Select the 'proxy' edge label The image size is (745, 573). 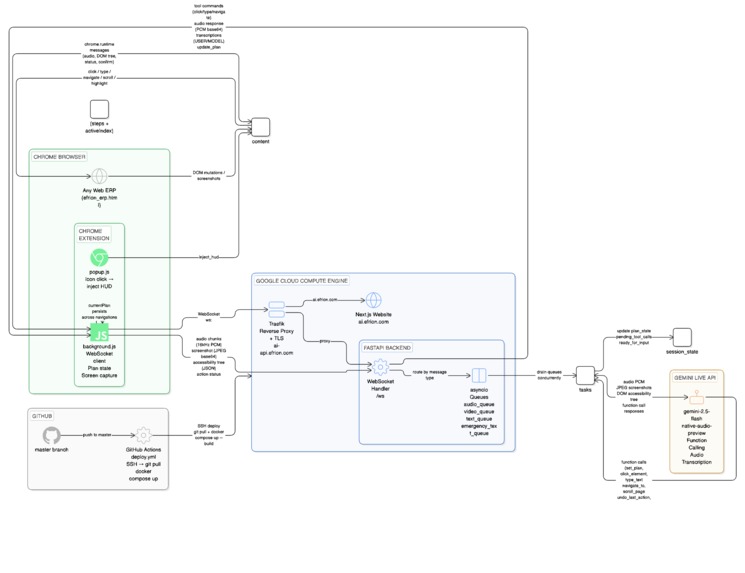(x=325, y=341)
